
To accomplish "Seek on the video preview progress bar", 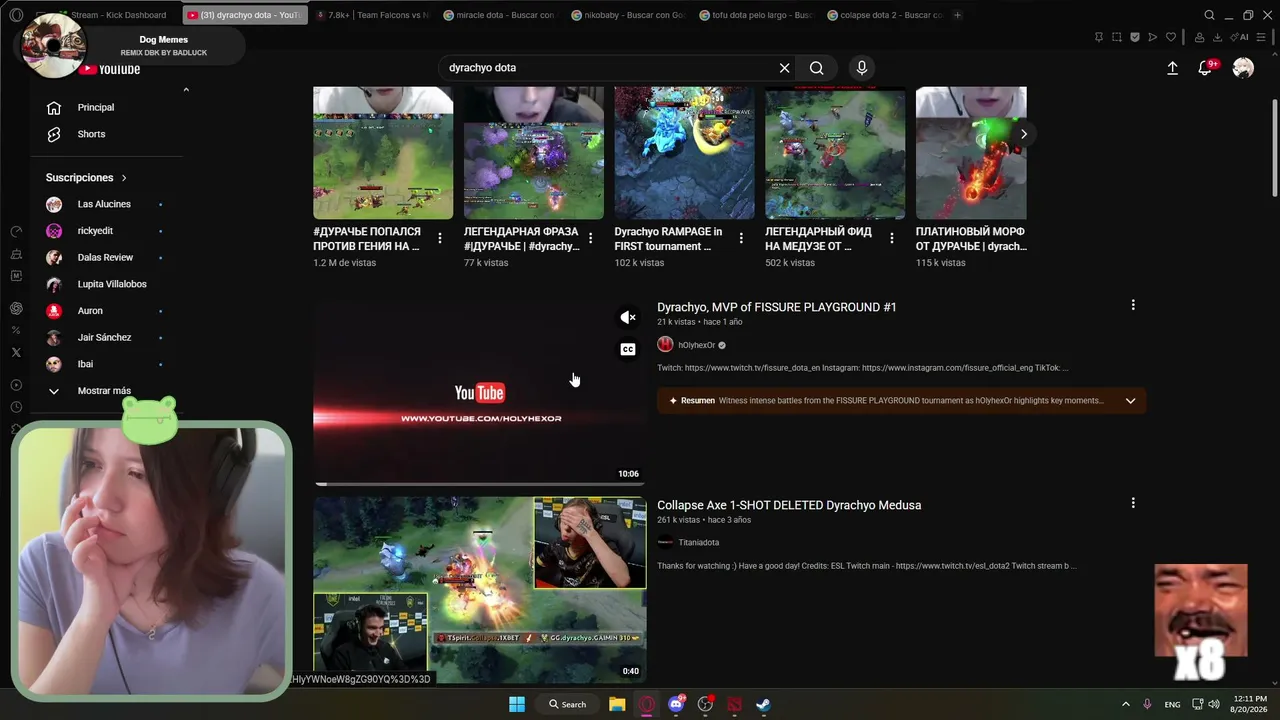I will coord(480,484).
